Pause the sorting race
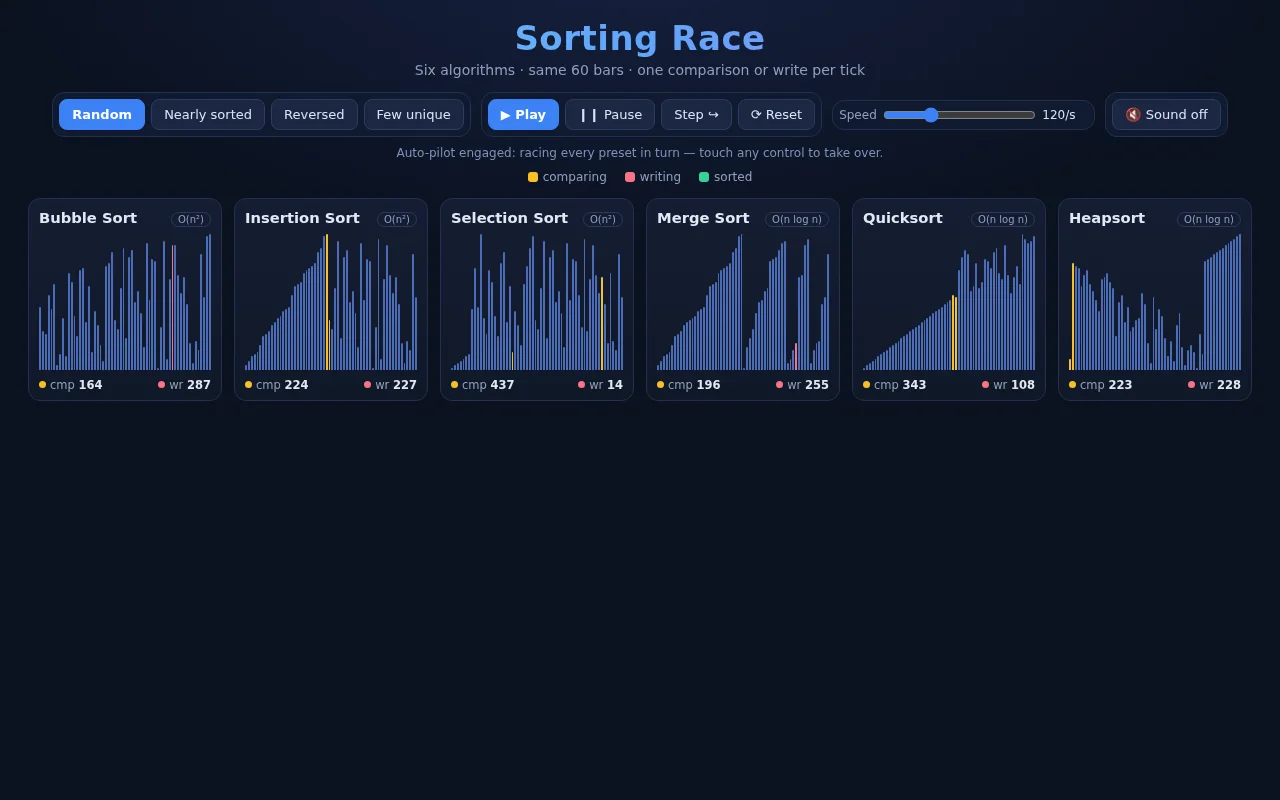 pos(610,114)
